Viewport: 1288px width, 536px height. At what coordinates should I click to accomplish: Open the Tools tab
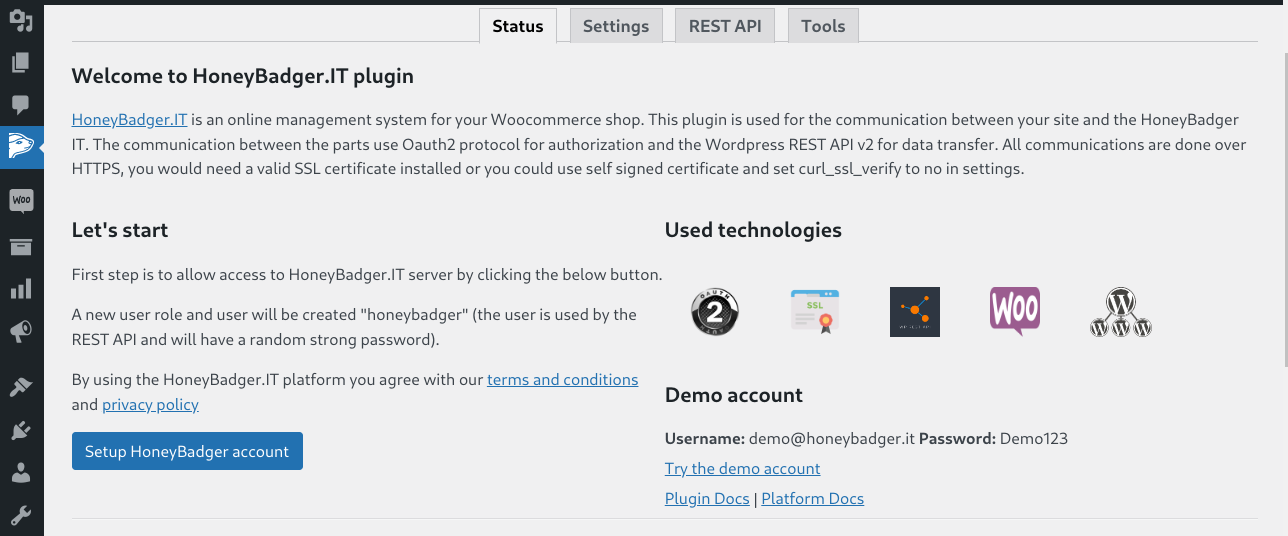click(x=823, y=26)
